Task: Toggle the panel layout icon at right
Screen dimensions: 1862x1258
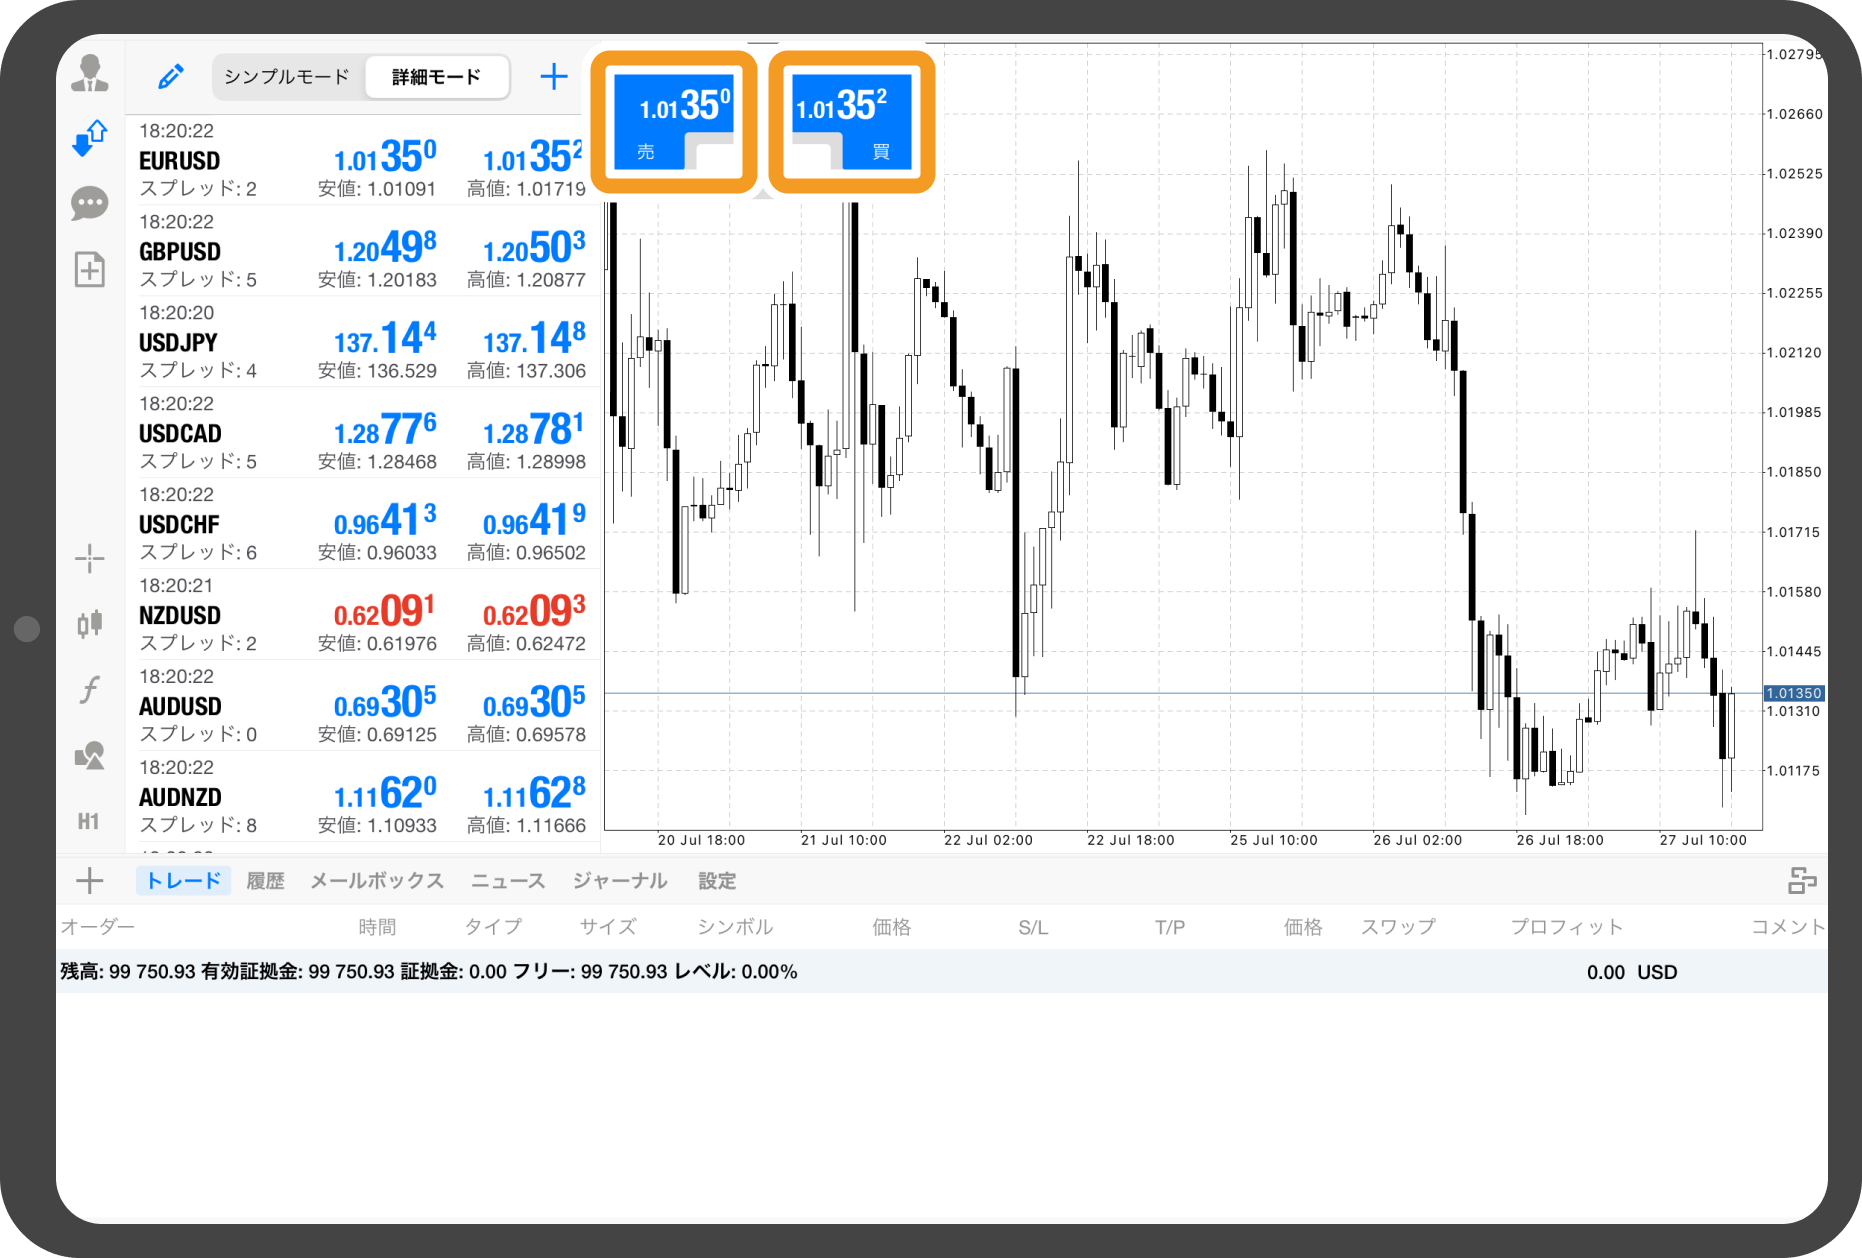Action: [x=1802, y=881]
